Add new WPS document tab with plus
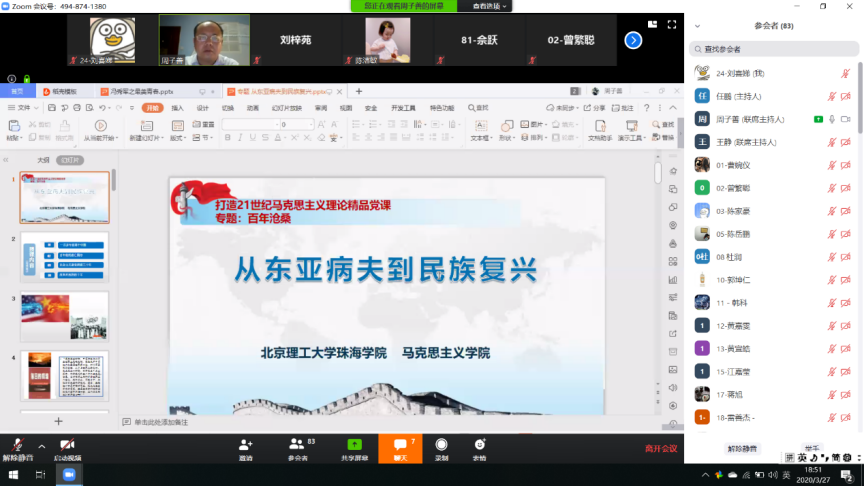This screenshot has height=486, width=864. click(x=359, y=91)
